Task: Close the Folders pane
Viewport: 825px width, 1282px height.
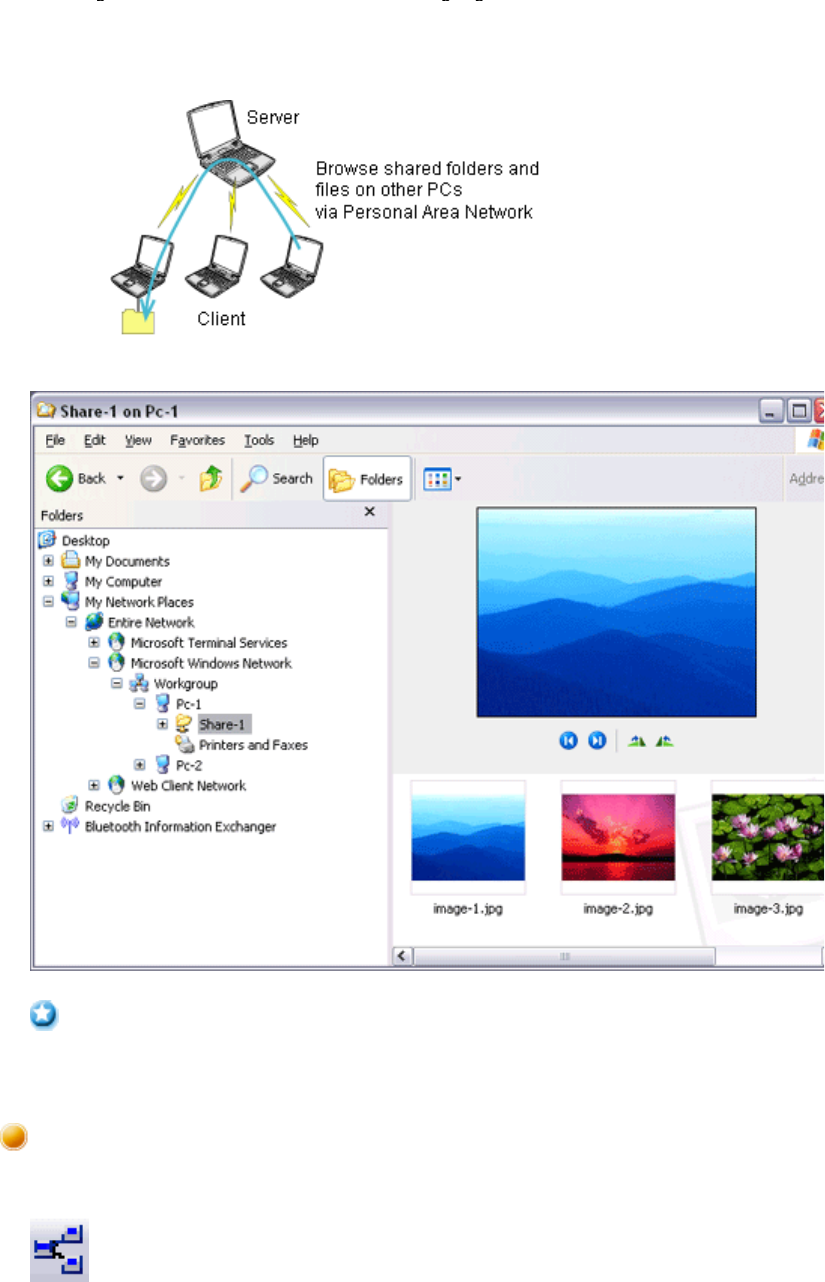Action: pyautogui.click(x=369, y=512)
